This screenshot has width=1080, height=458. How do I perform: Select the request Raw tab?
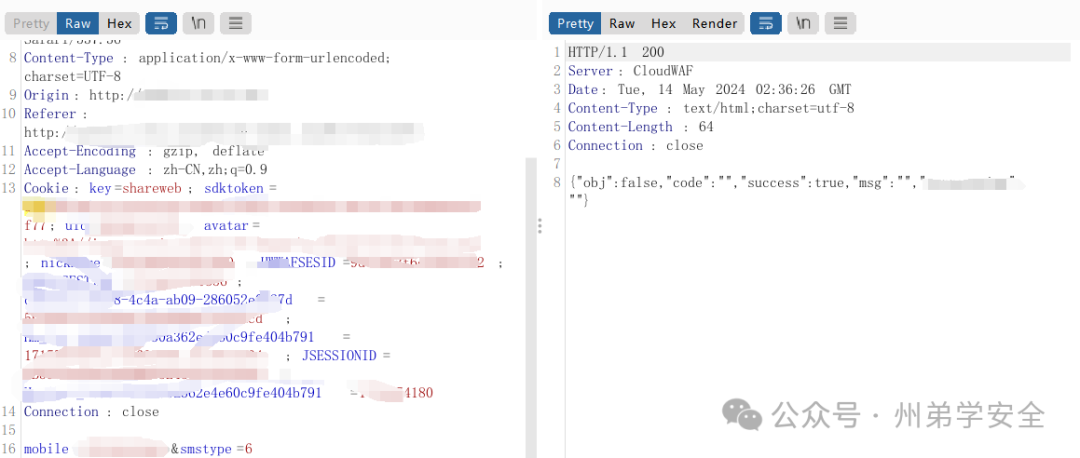[x=78, y=23]
